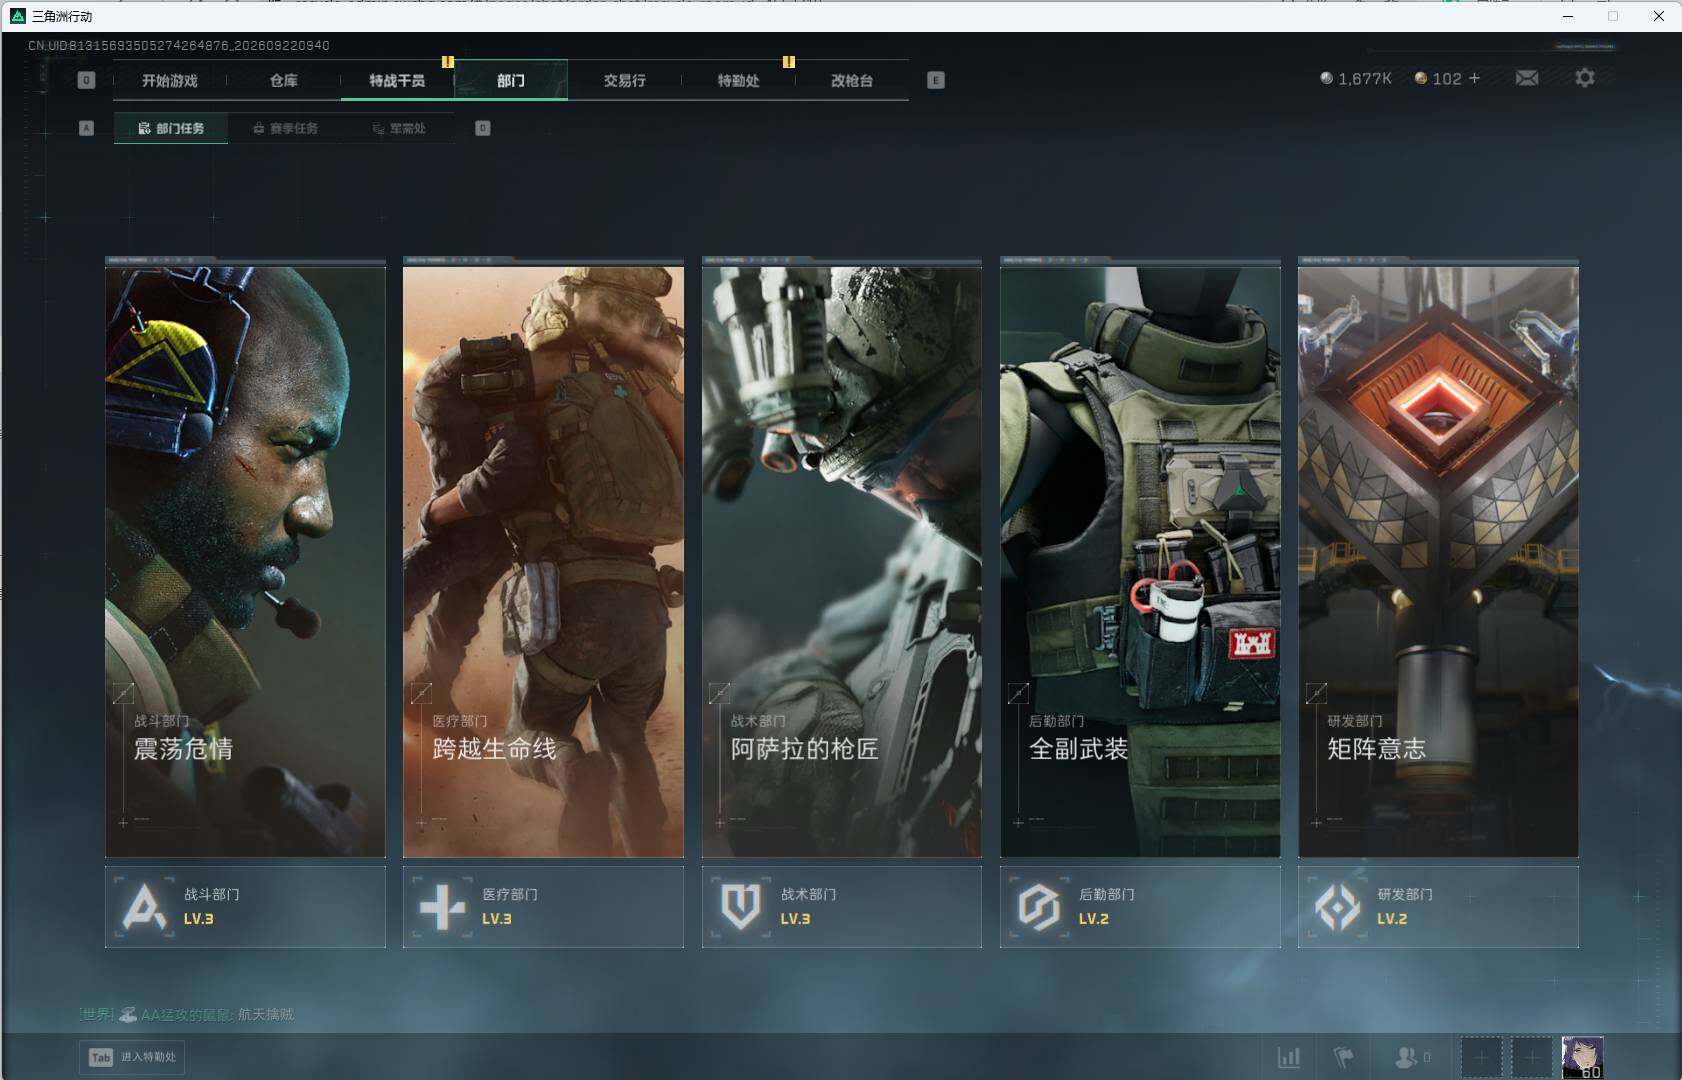Open the mail inbox envelope icon
This screenshot has height=1080, width=1682.
[x=1527, y=78]
